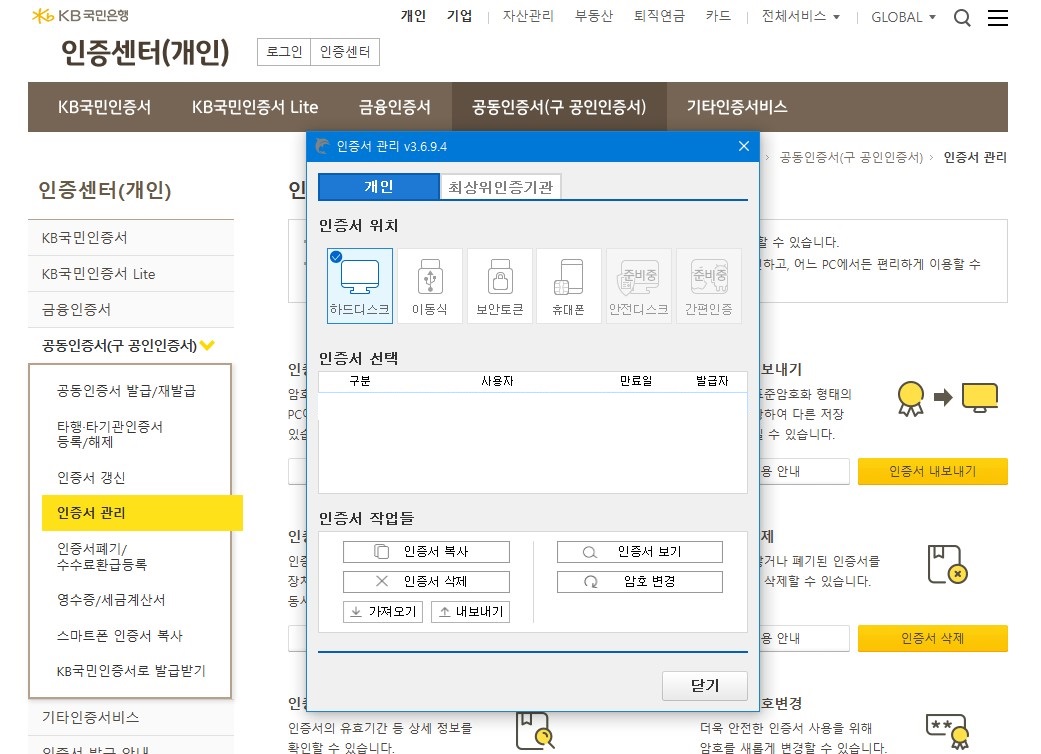Open 영수증/세금계산서 sidebar item
1041x754 pixels.
pos(111,600)
